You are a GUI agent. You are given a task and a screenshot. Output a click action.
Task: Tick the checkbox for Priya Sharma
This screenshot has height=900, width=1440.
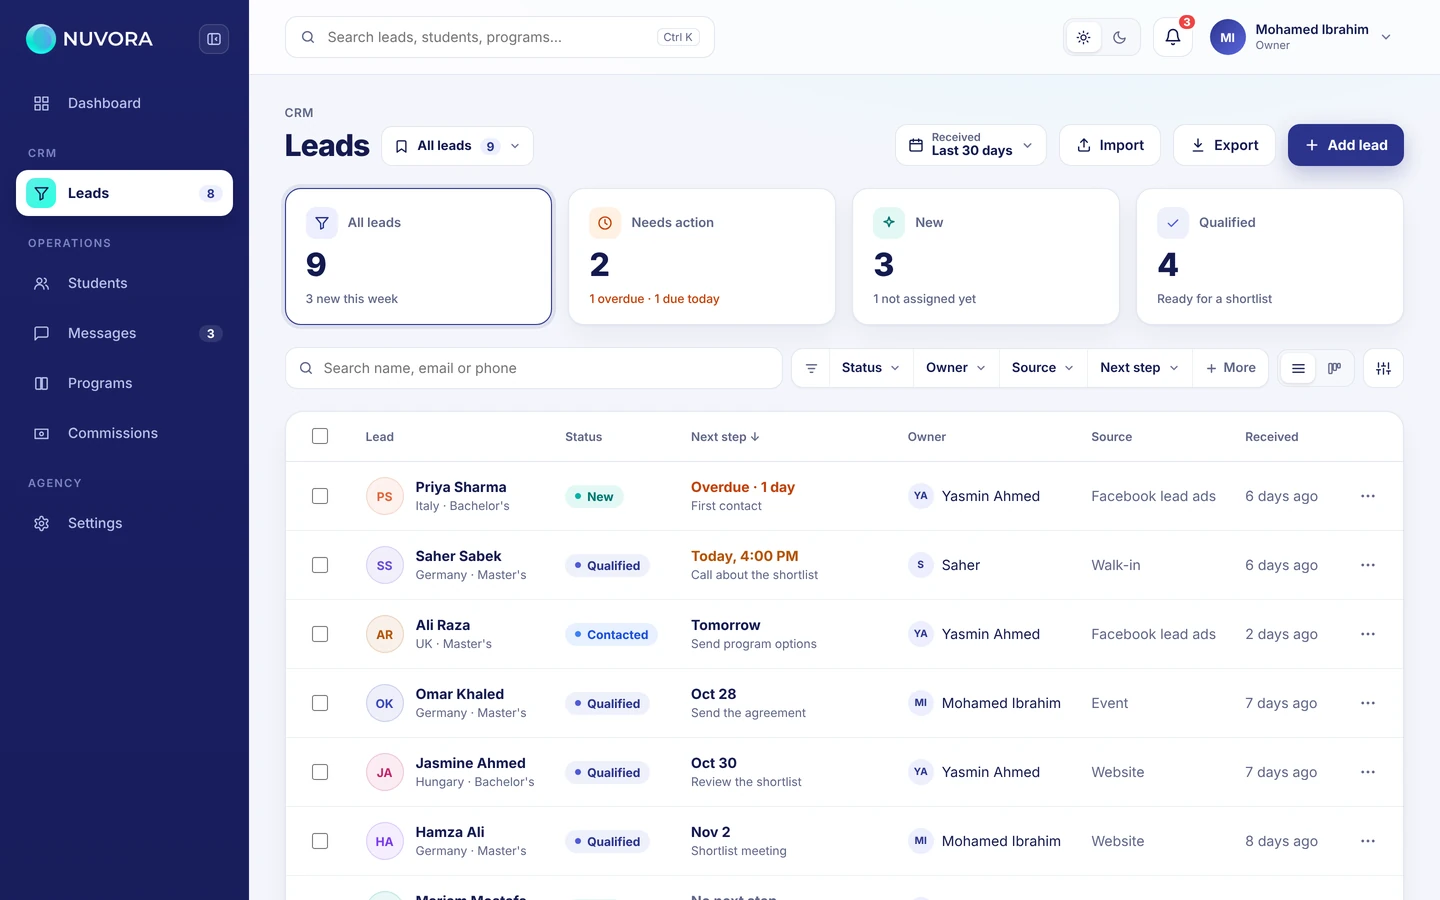pos(320,496)
